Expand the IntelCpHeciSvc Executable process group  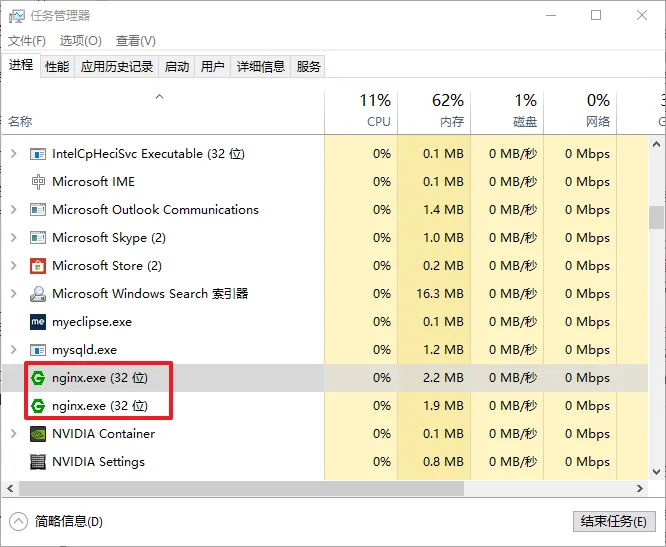click(13, 154)
